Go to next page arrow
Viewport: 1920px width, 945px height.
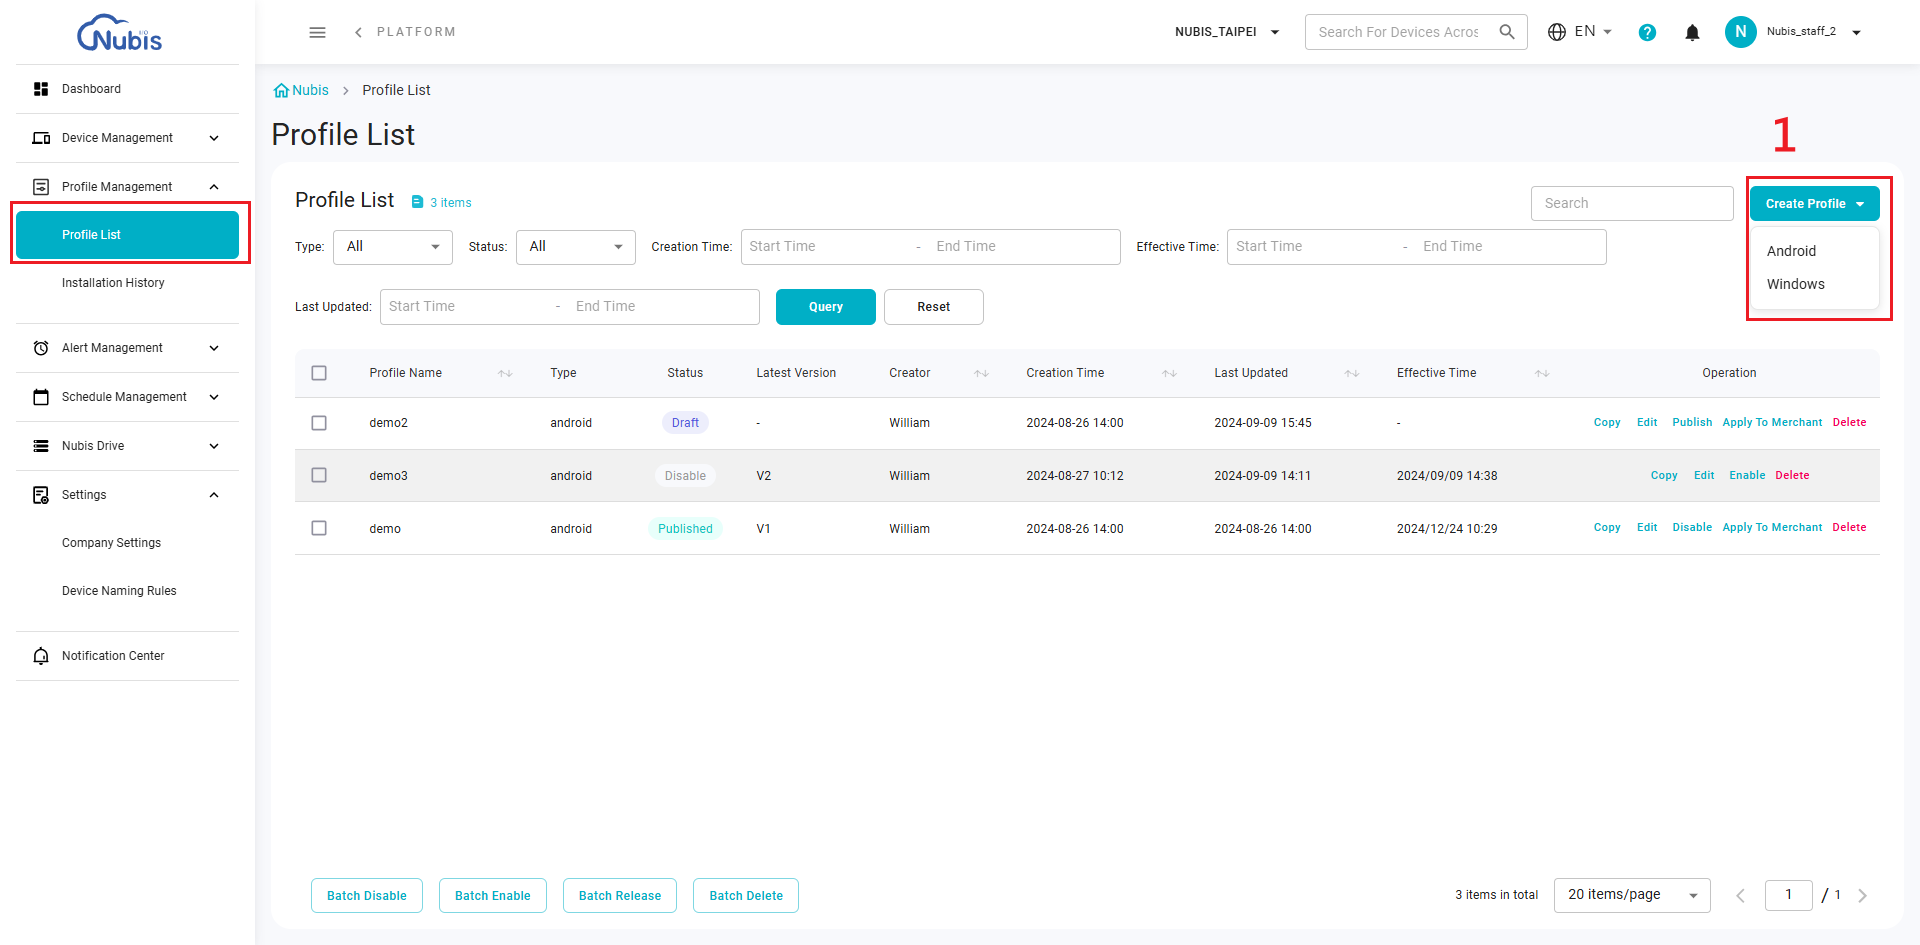1862,896
